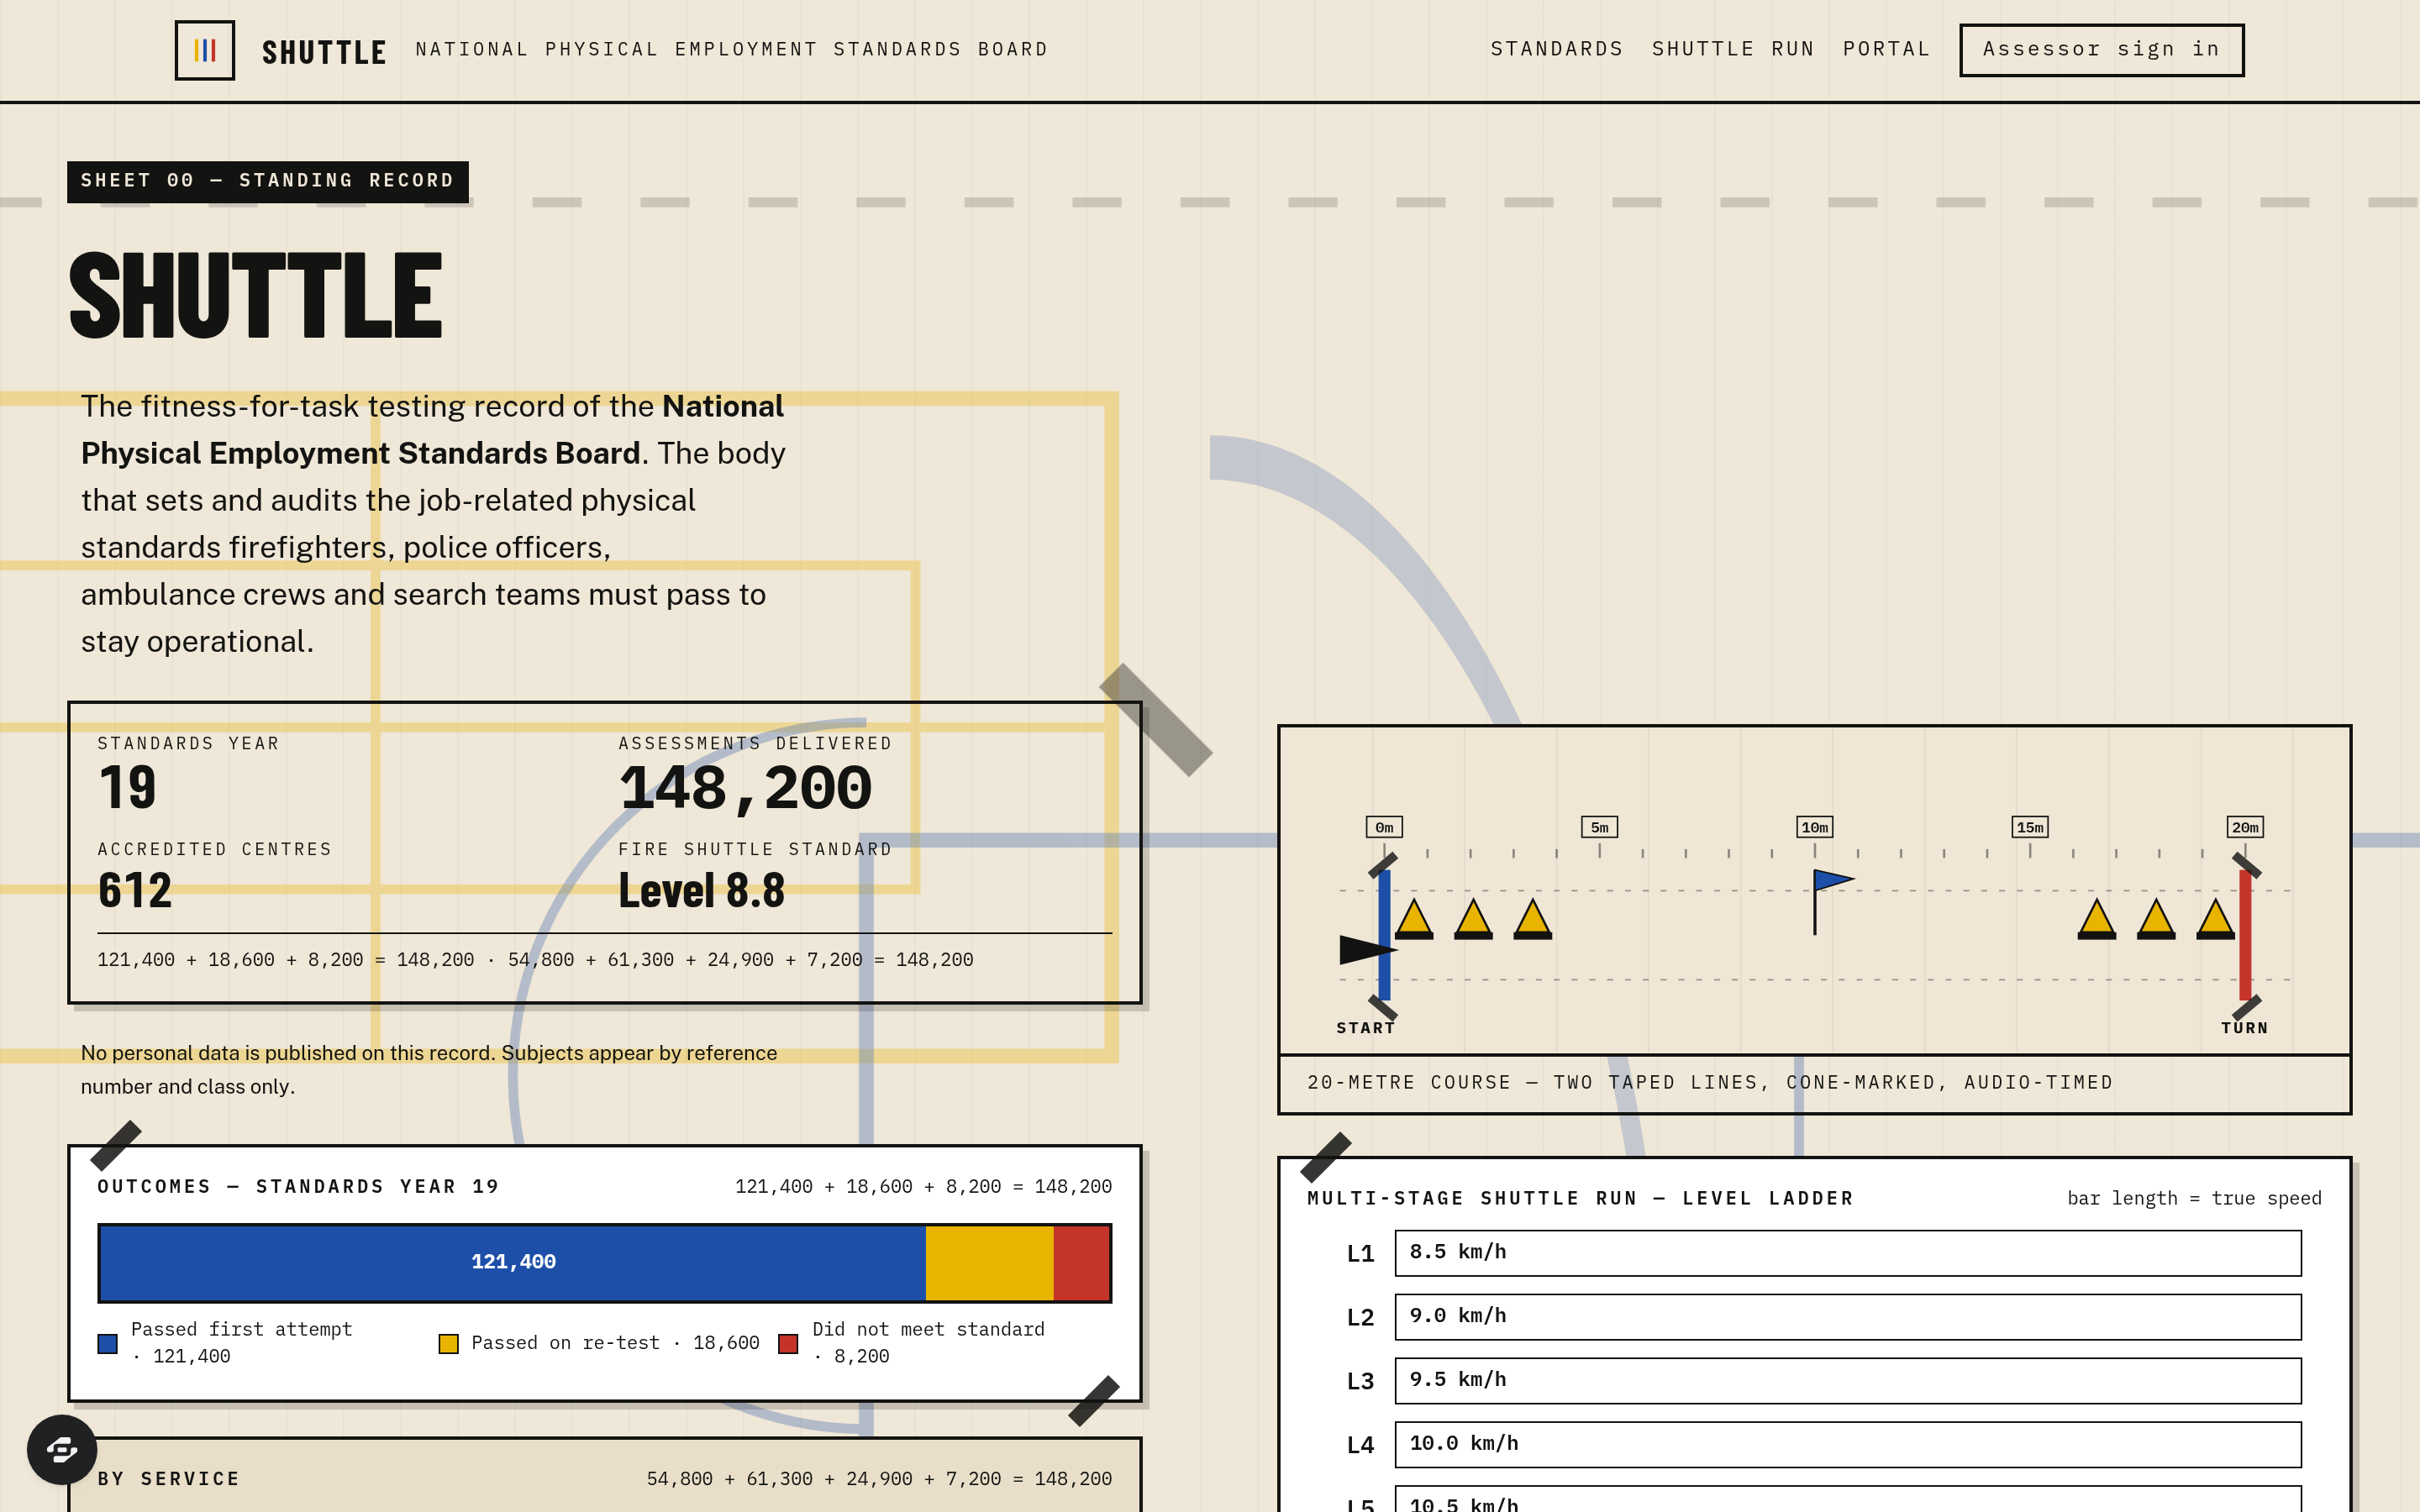Click the standards year value 19
2420x1512 pixels.
pyautogui.click(x=127, y=788)
